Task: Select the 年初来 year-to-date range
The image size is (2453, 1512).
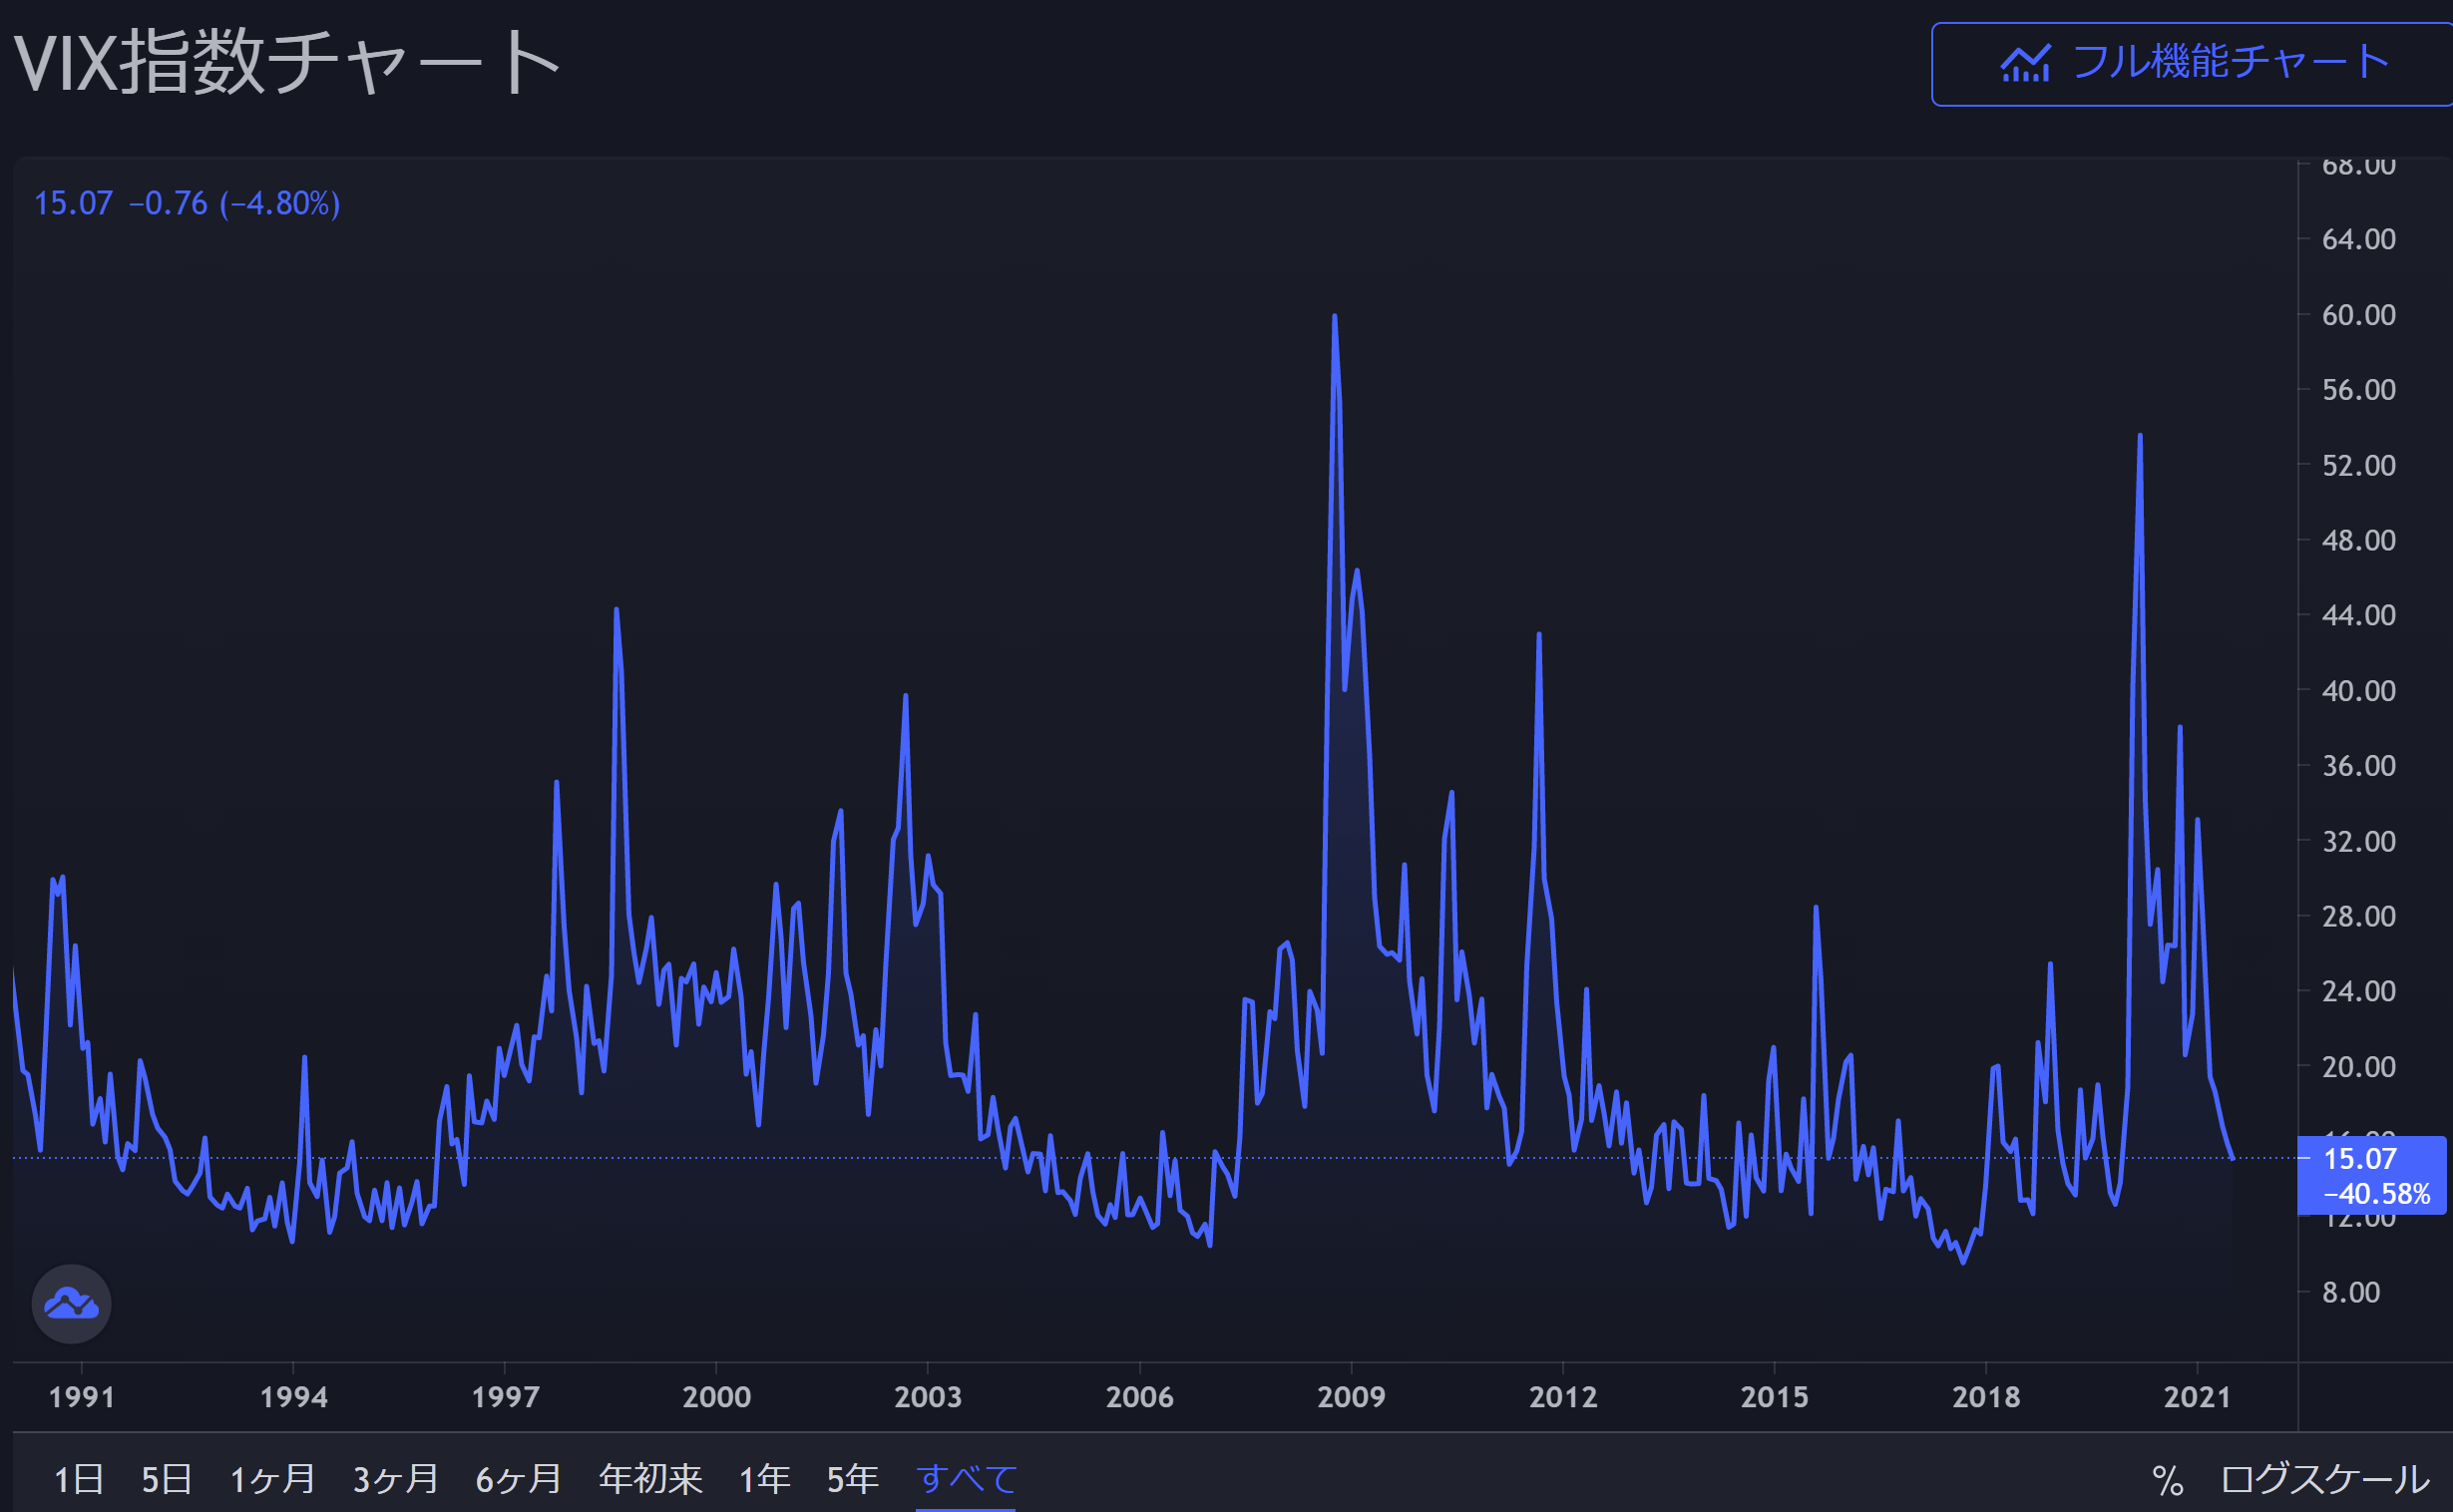Action: coord(650,1479)
